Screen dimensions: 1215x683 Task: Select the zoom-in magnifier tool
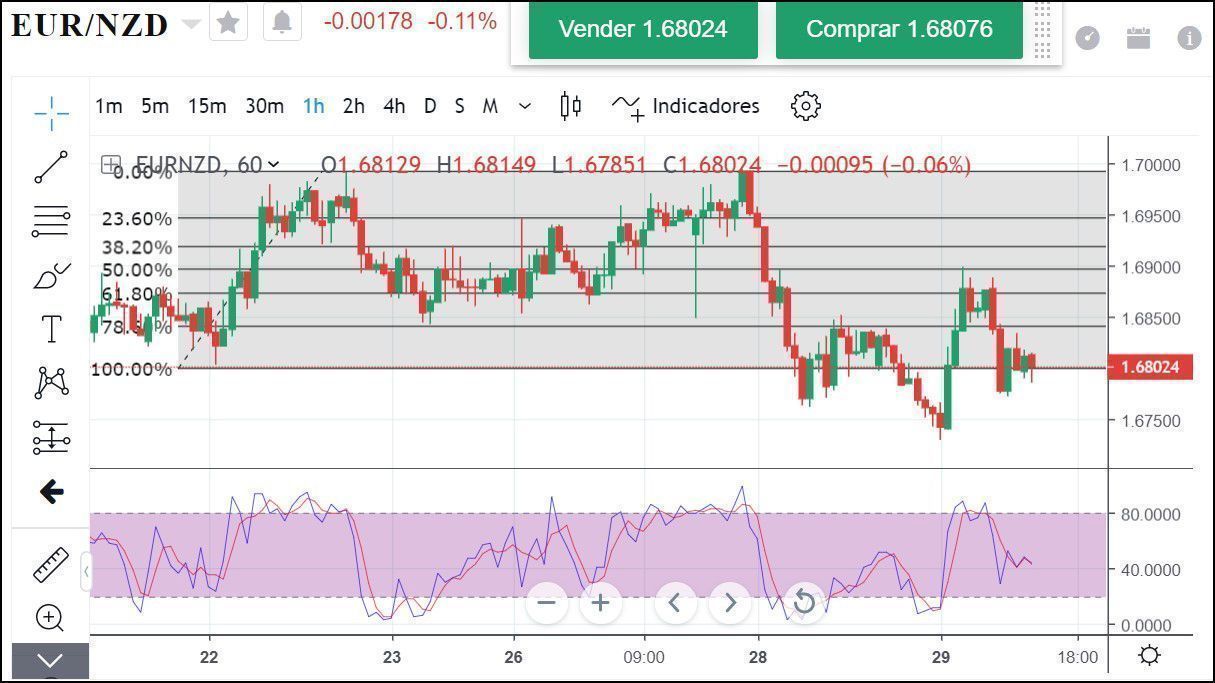coord(50,618)
